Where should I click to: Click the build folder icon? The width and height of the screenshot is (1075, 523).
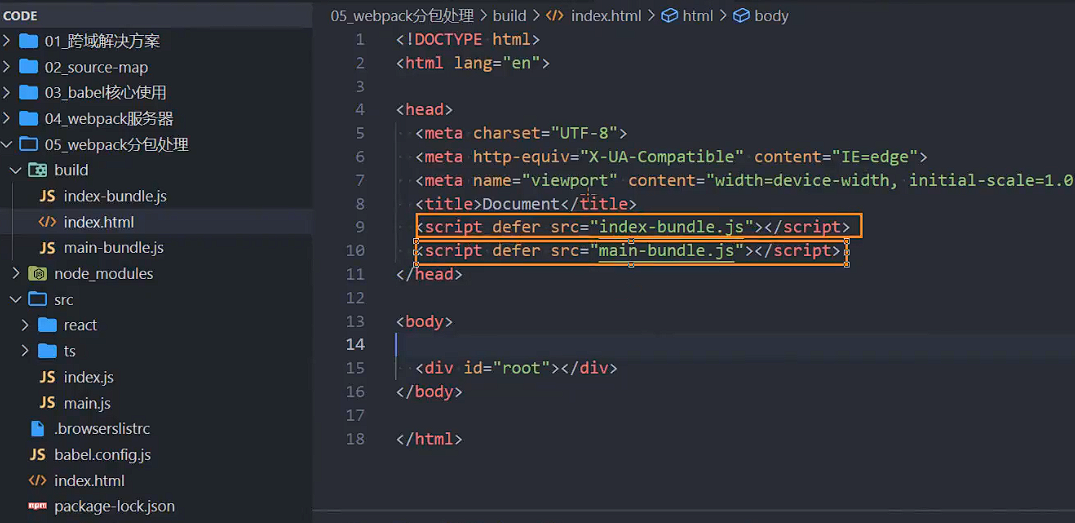coord(38,170)
